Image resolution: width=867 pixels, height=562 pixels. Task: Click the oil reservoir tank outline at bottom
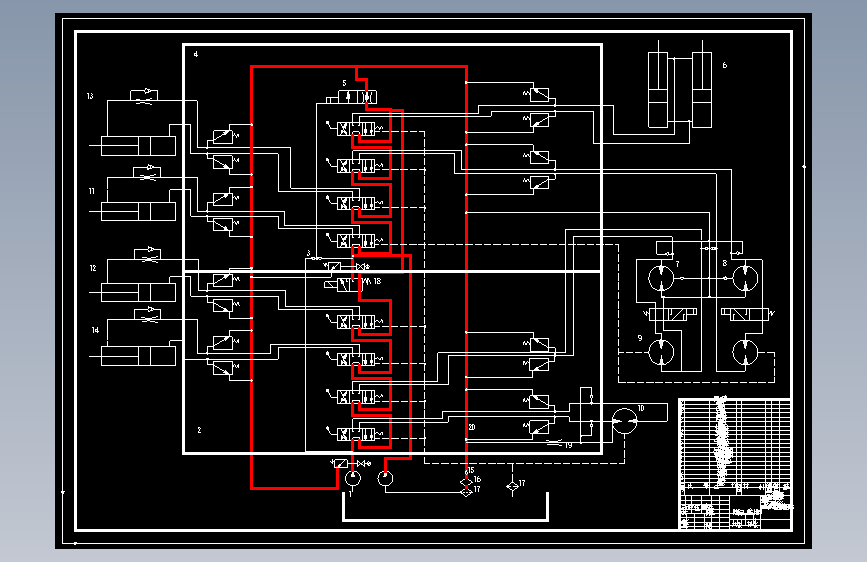point(446,507)
